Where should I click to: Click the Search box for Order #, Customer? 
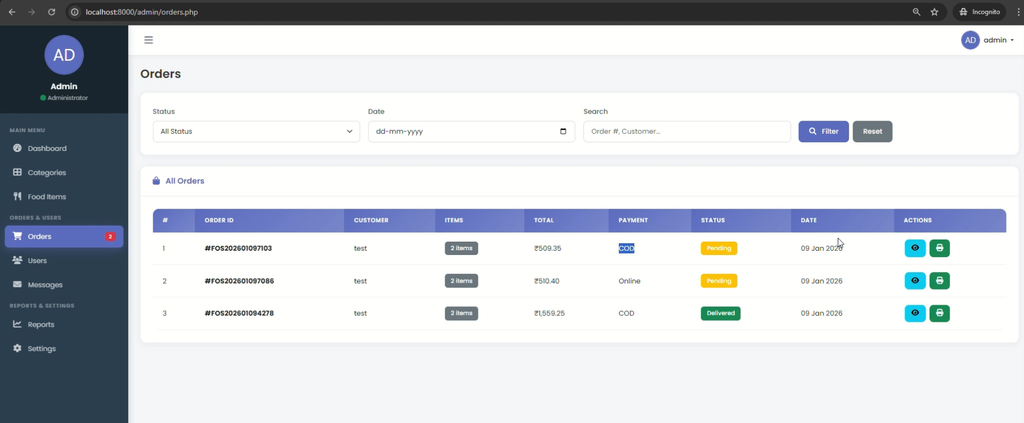(687, 131)
